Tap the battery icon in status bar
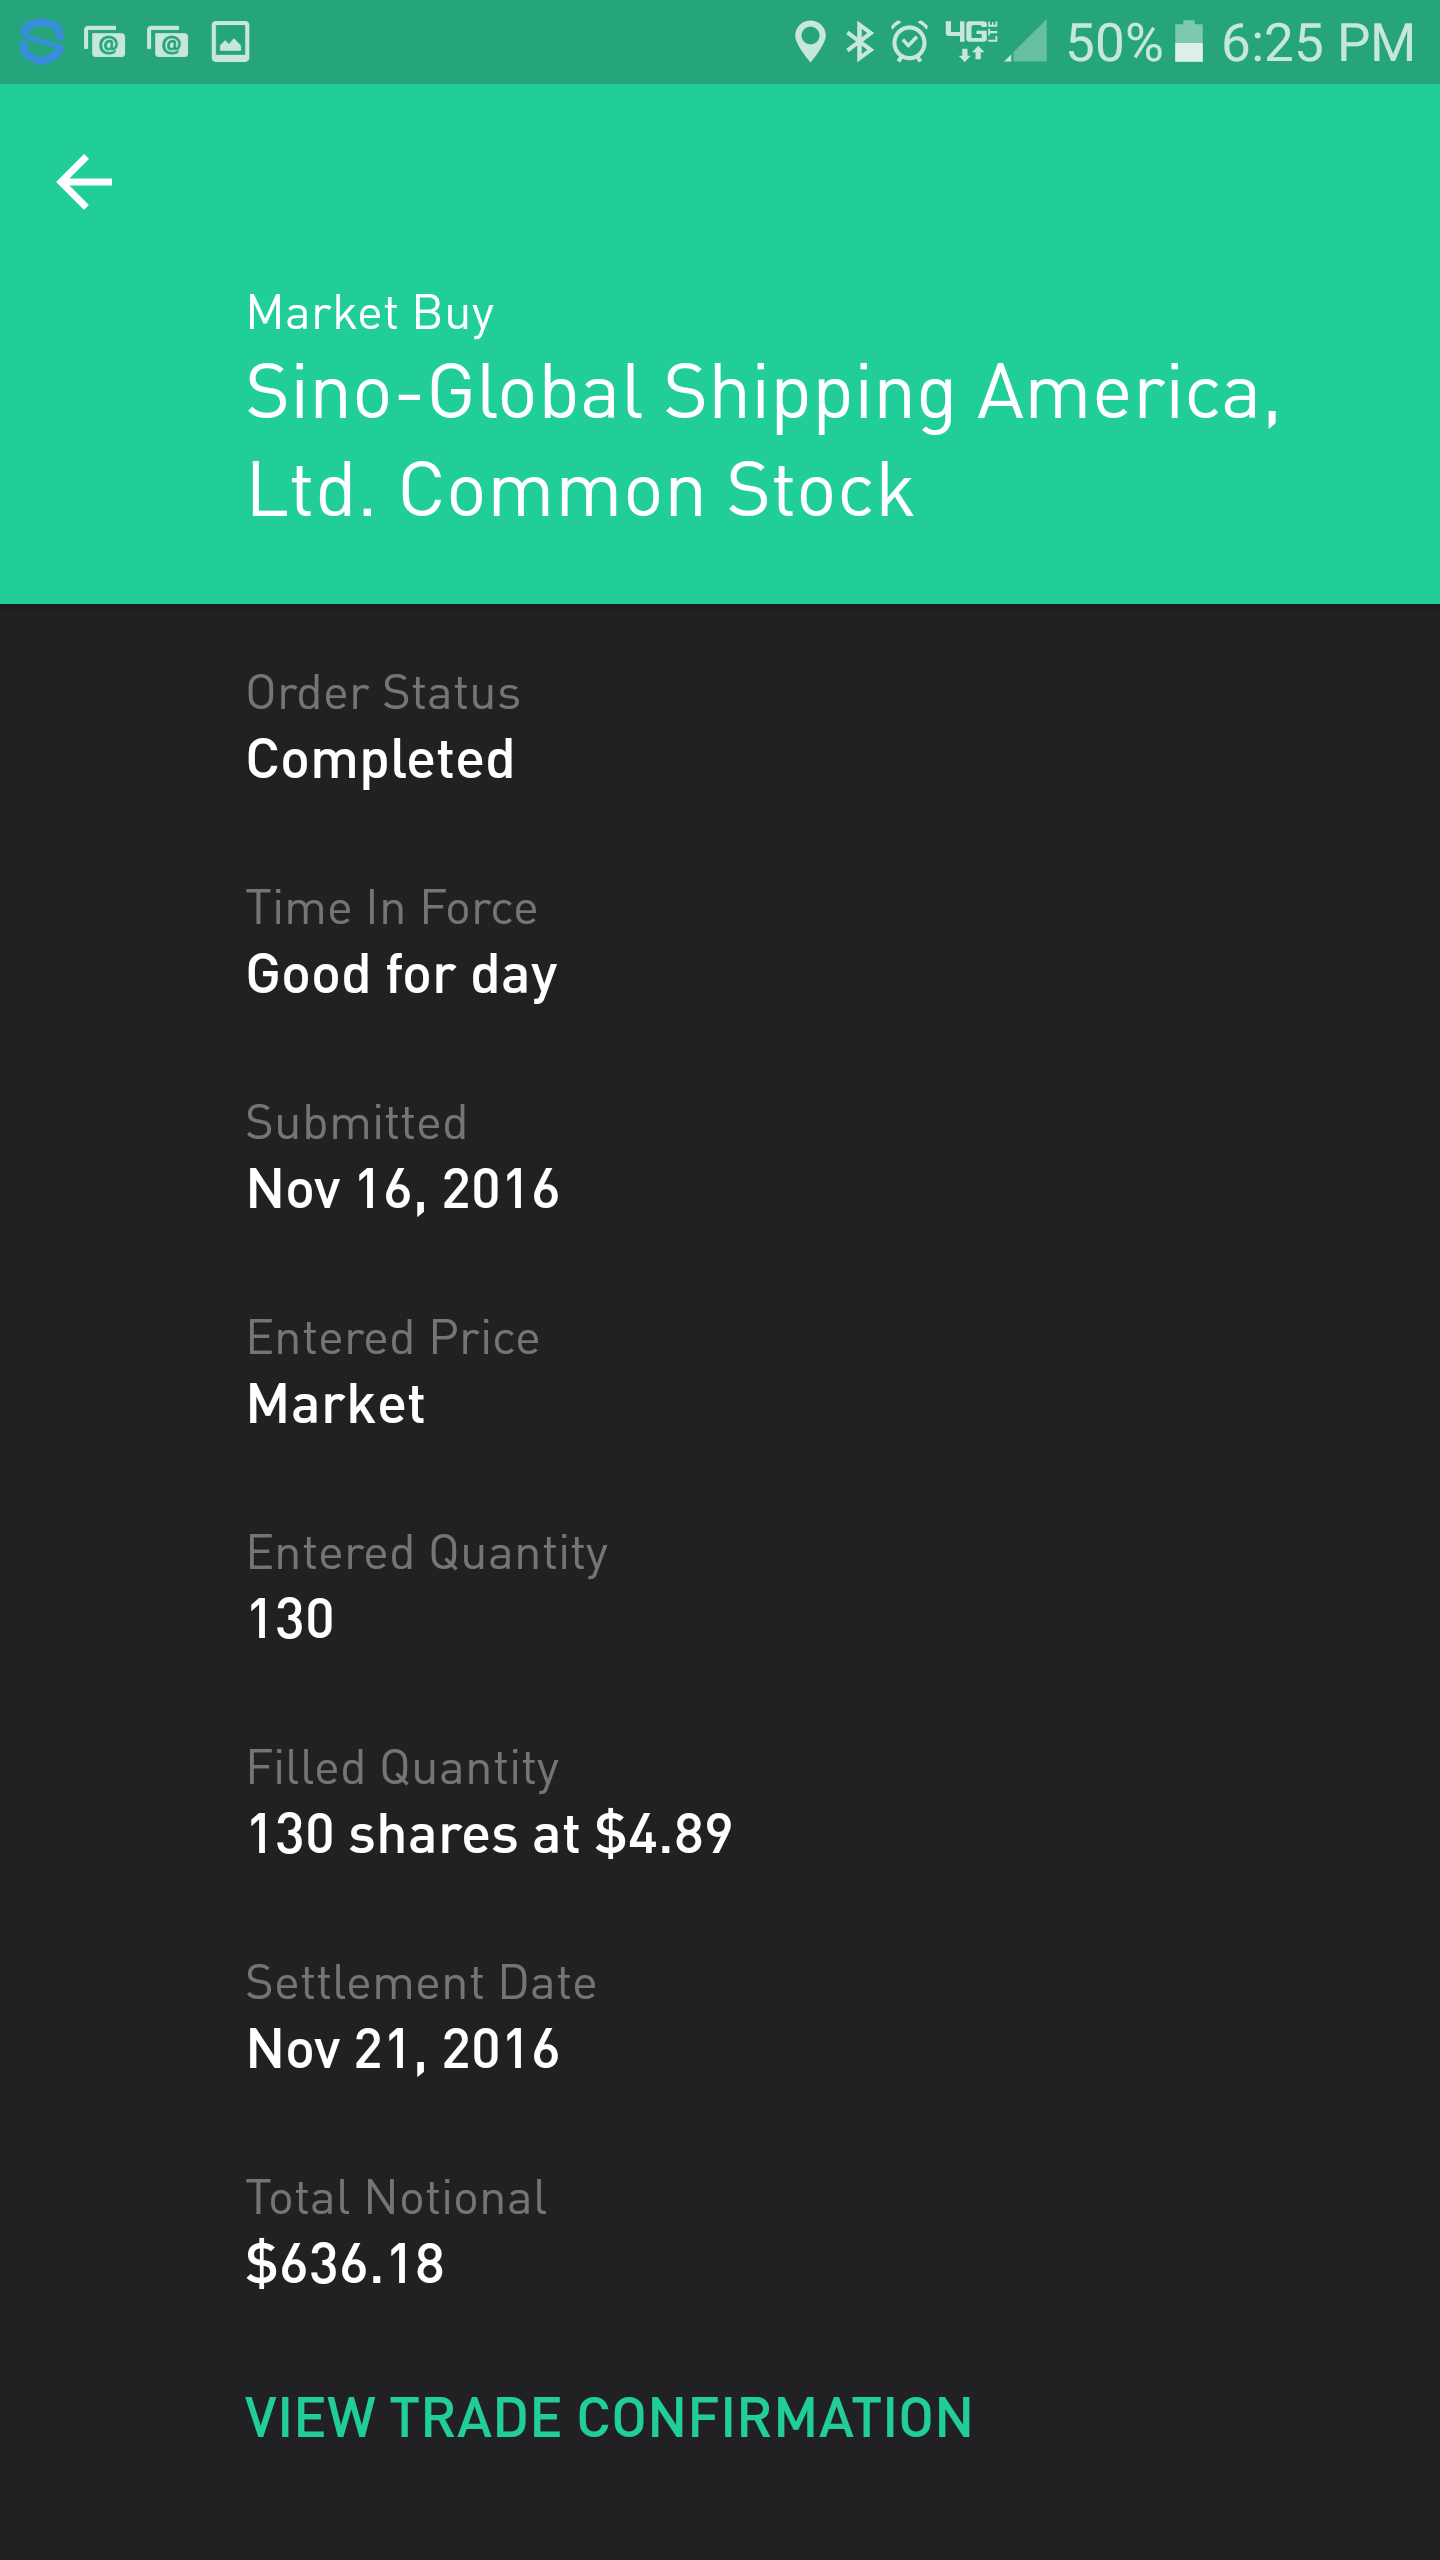This screenshot has width=1440, height=2560. (1188, 42)
